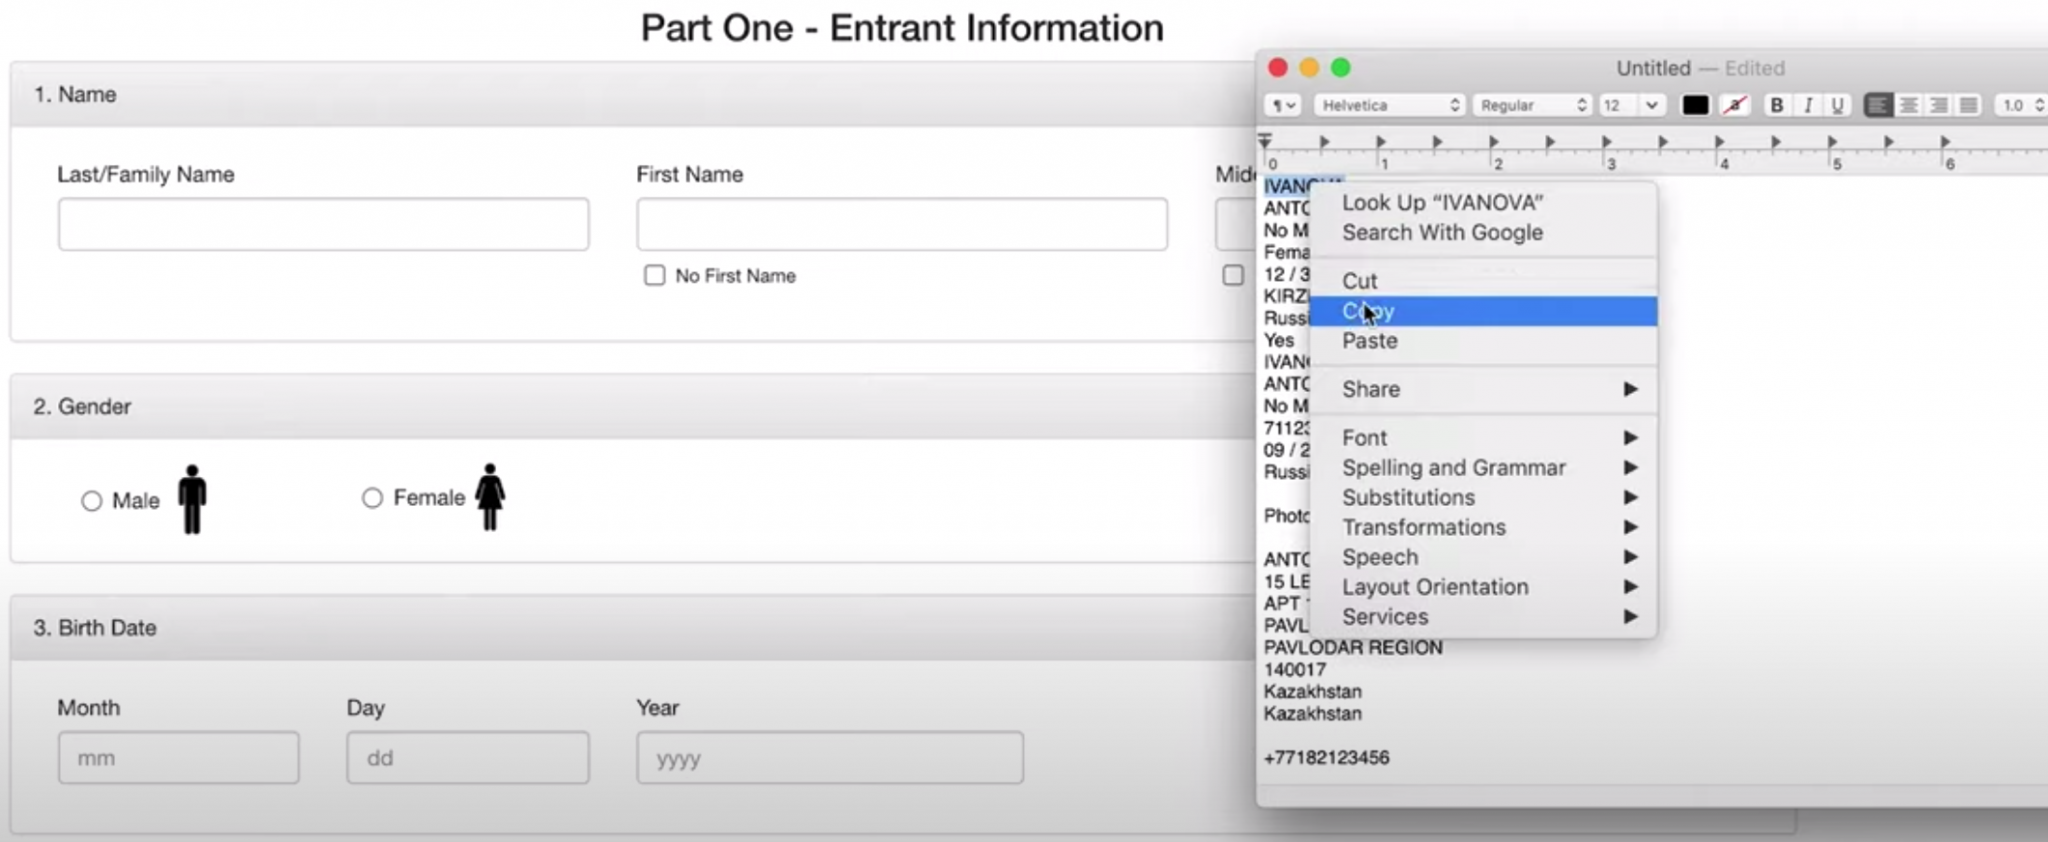2048x842 pixels.
Task: Center align text in TextEdit
Action: (x=1908, y=105)
